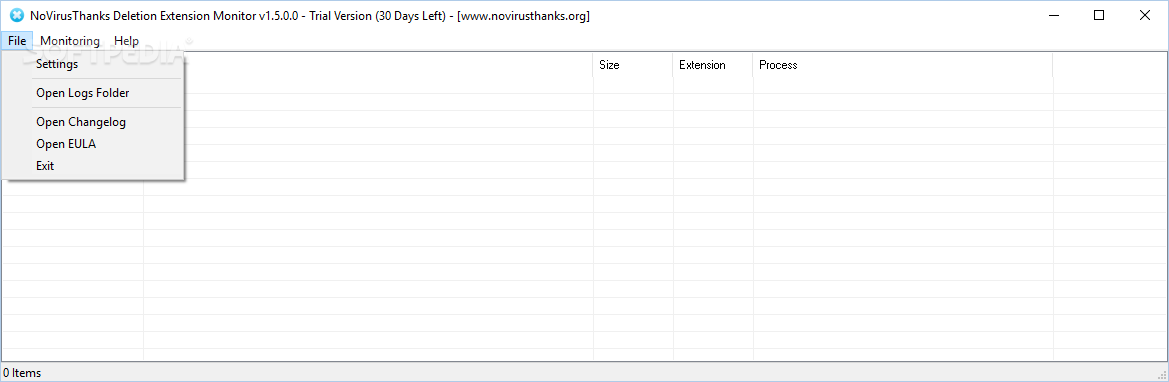Open the Monitoring menu
The height and width of the screenshot is (382, 1169).
[70, 41]
